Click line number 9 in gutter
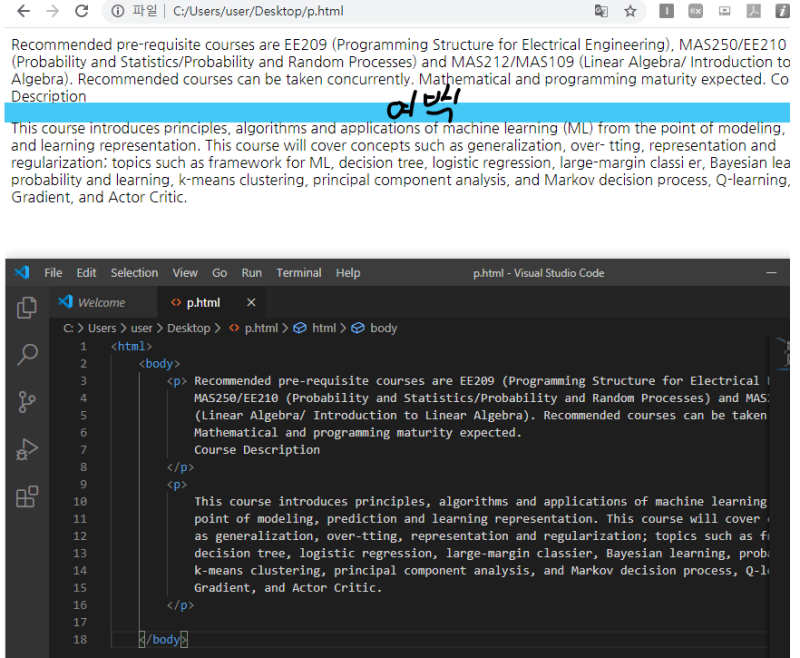The image size is (800, 658). [83, 484]
